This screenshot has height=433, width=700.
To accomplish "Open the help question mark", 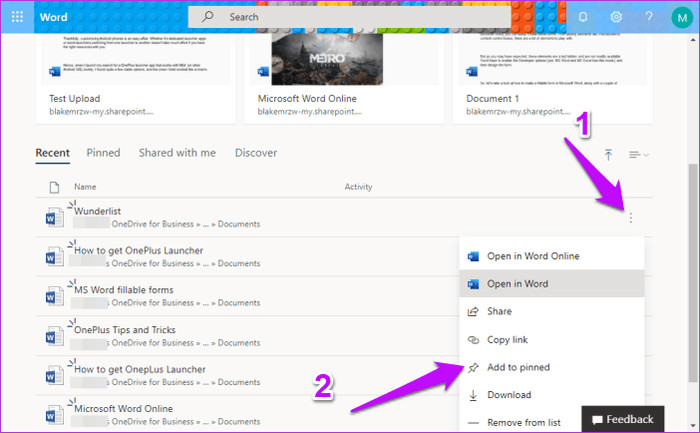I will 649,17.
